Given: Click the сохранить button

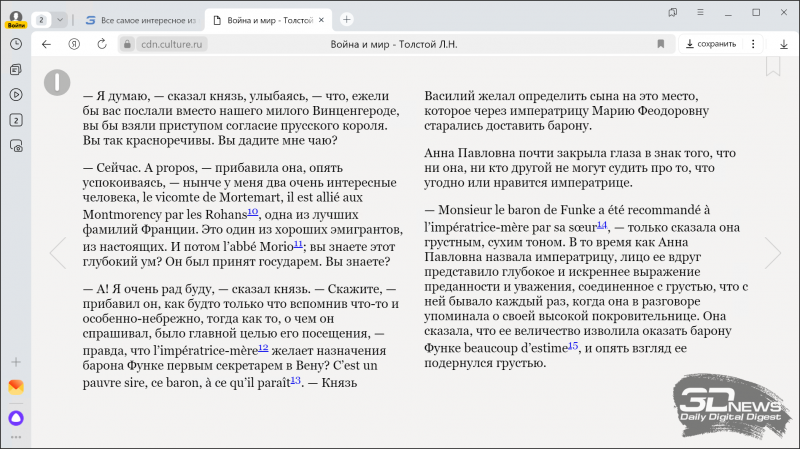Looking at the screenshot, I should click(x=710, y=44).
